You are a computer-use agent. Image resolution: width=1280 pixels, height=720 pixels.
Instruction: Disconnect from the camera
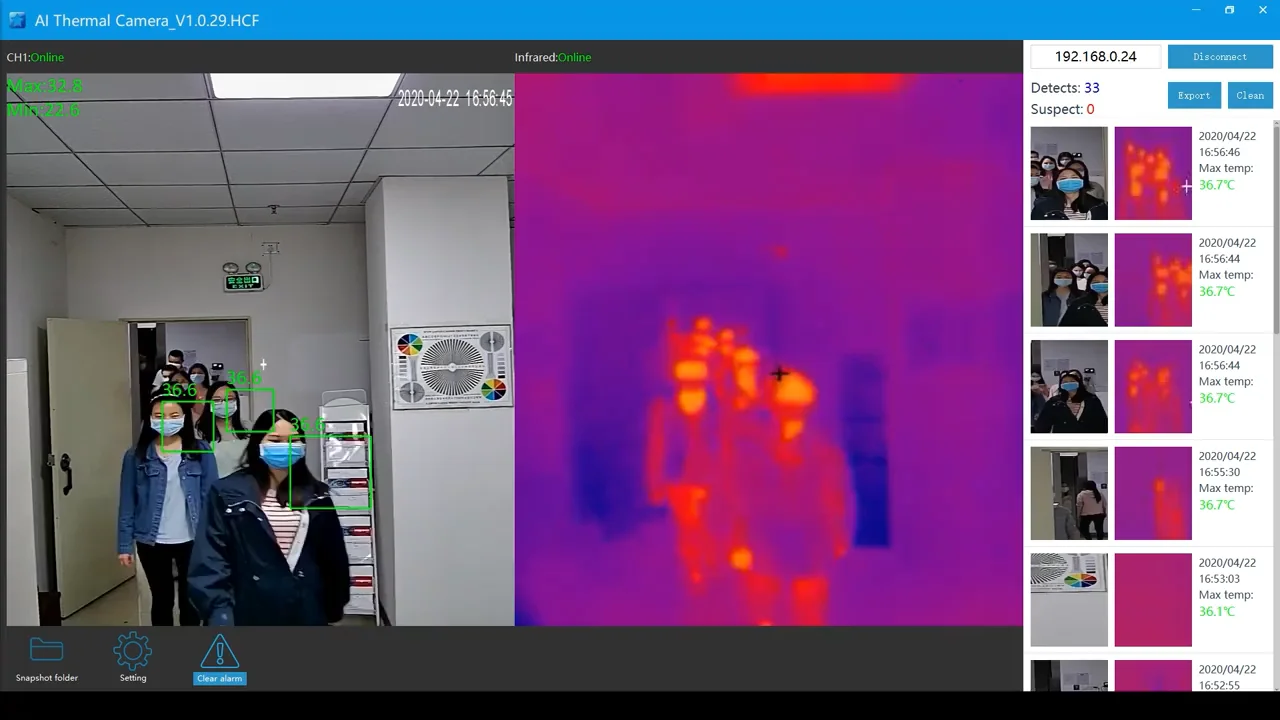(x=1220, y=57)
